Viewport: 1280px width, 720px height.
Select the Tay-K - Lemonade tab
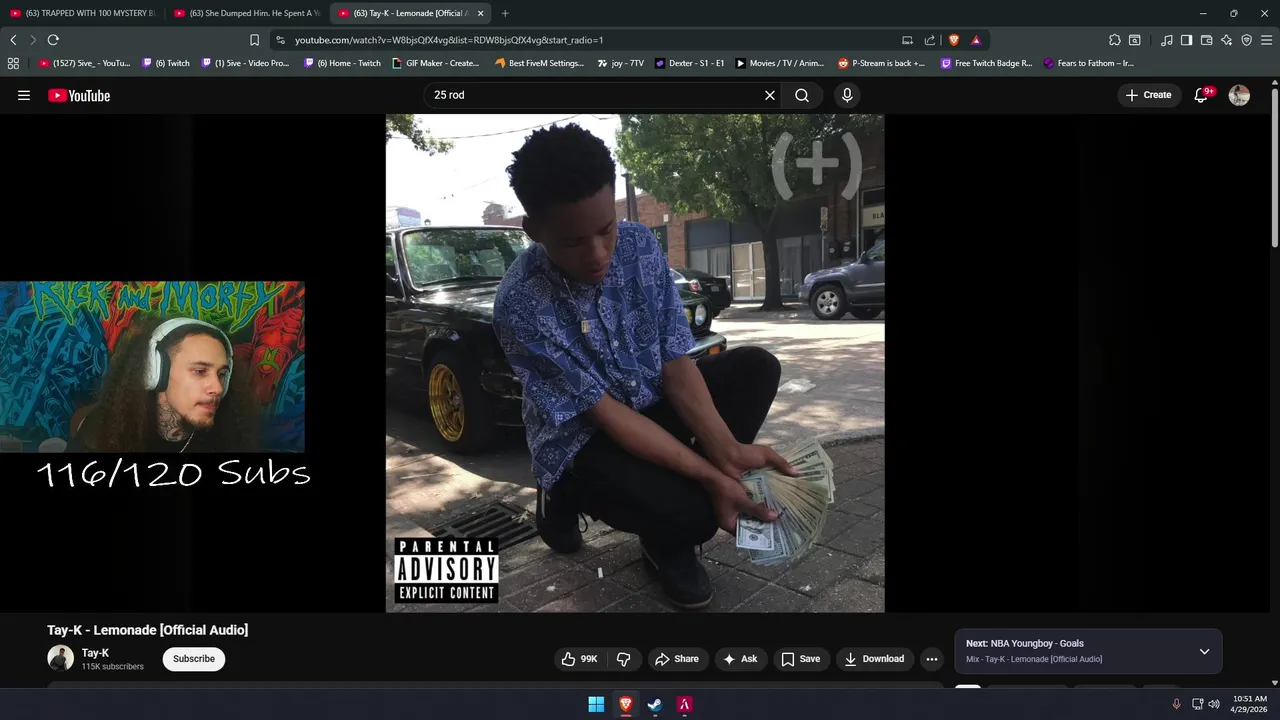(408, 13)
